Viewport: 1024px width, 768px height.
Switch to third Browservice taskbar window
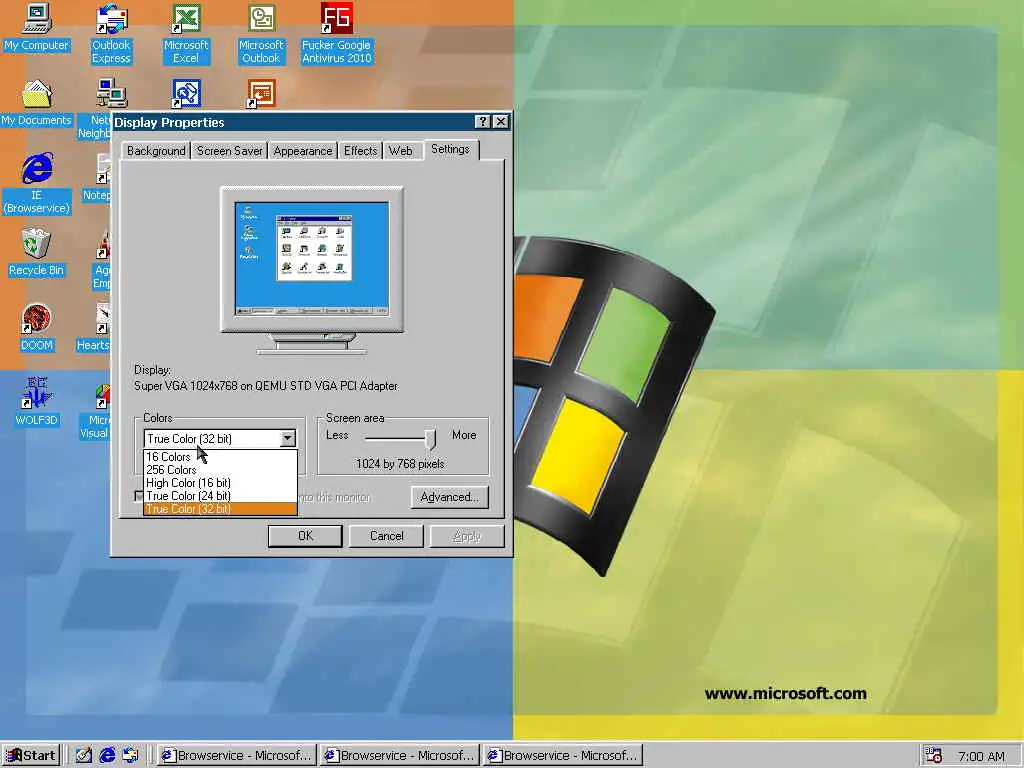pyautogui.click(x=563, y=755)
